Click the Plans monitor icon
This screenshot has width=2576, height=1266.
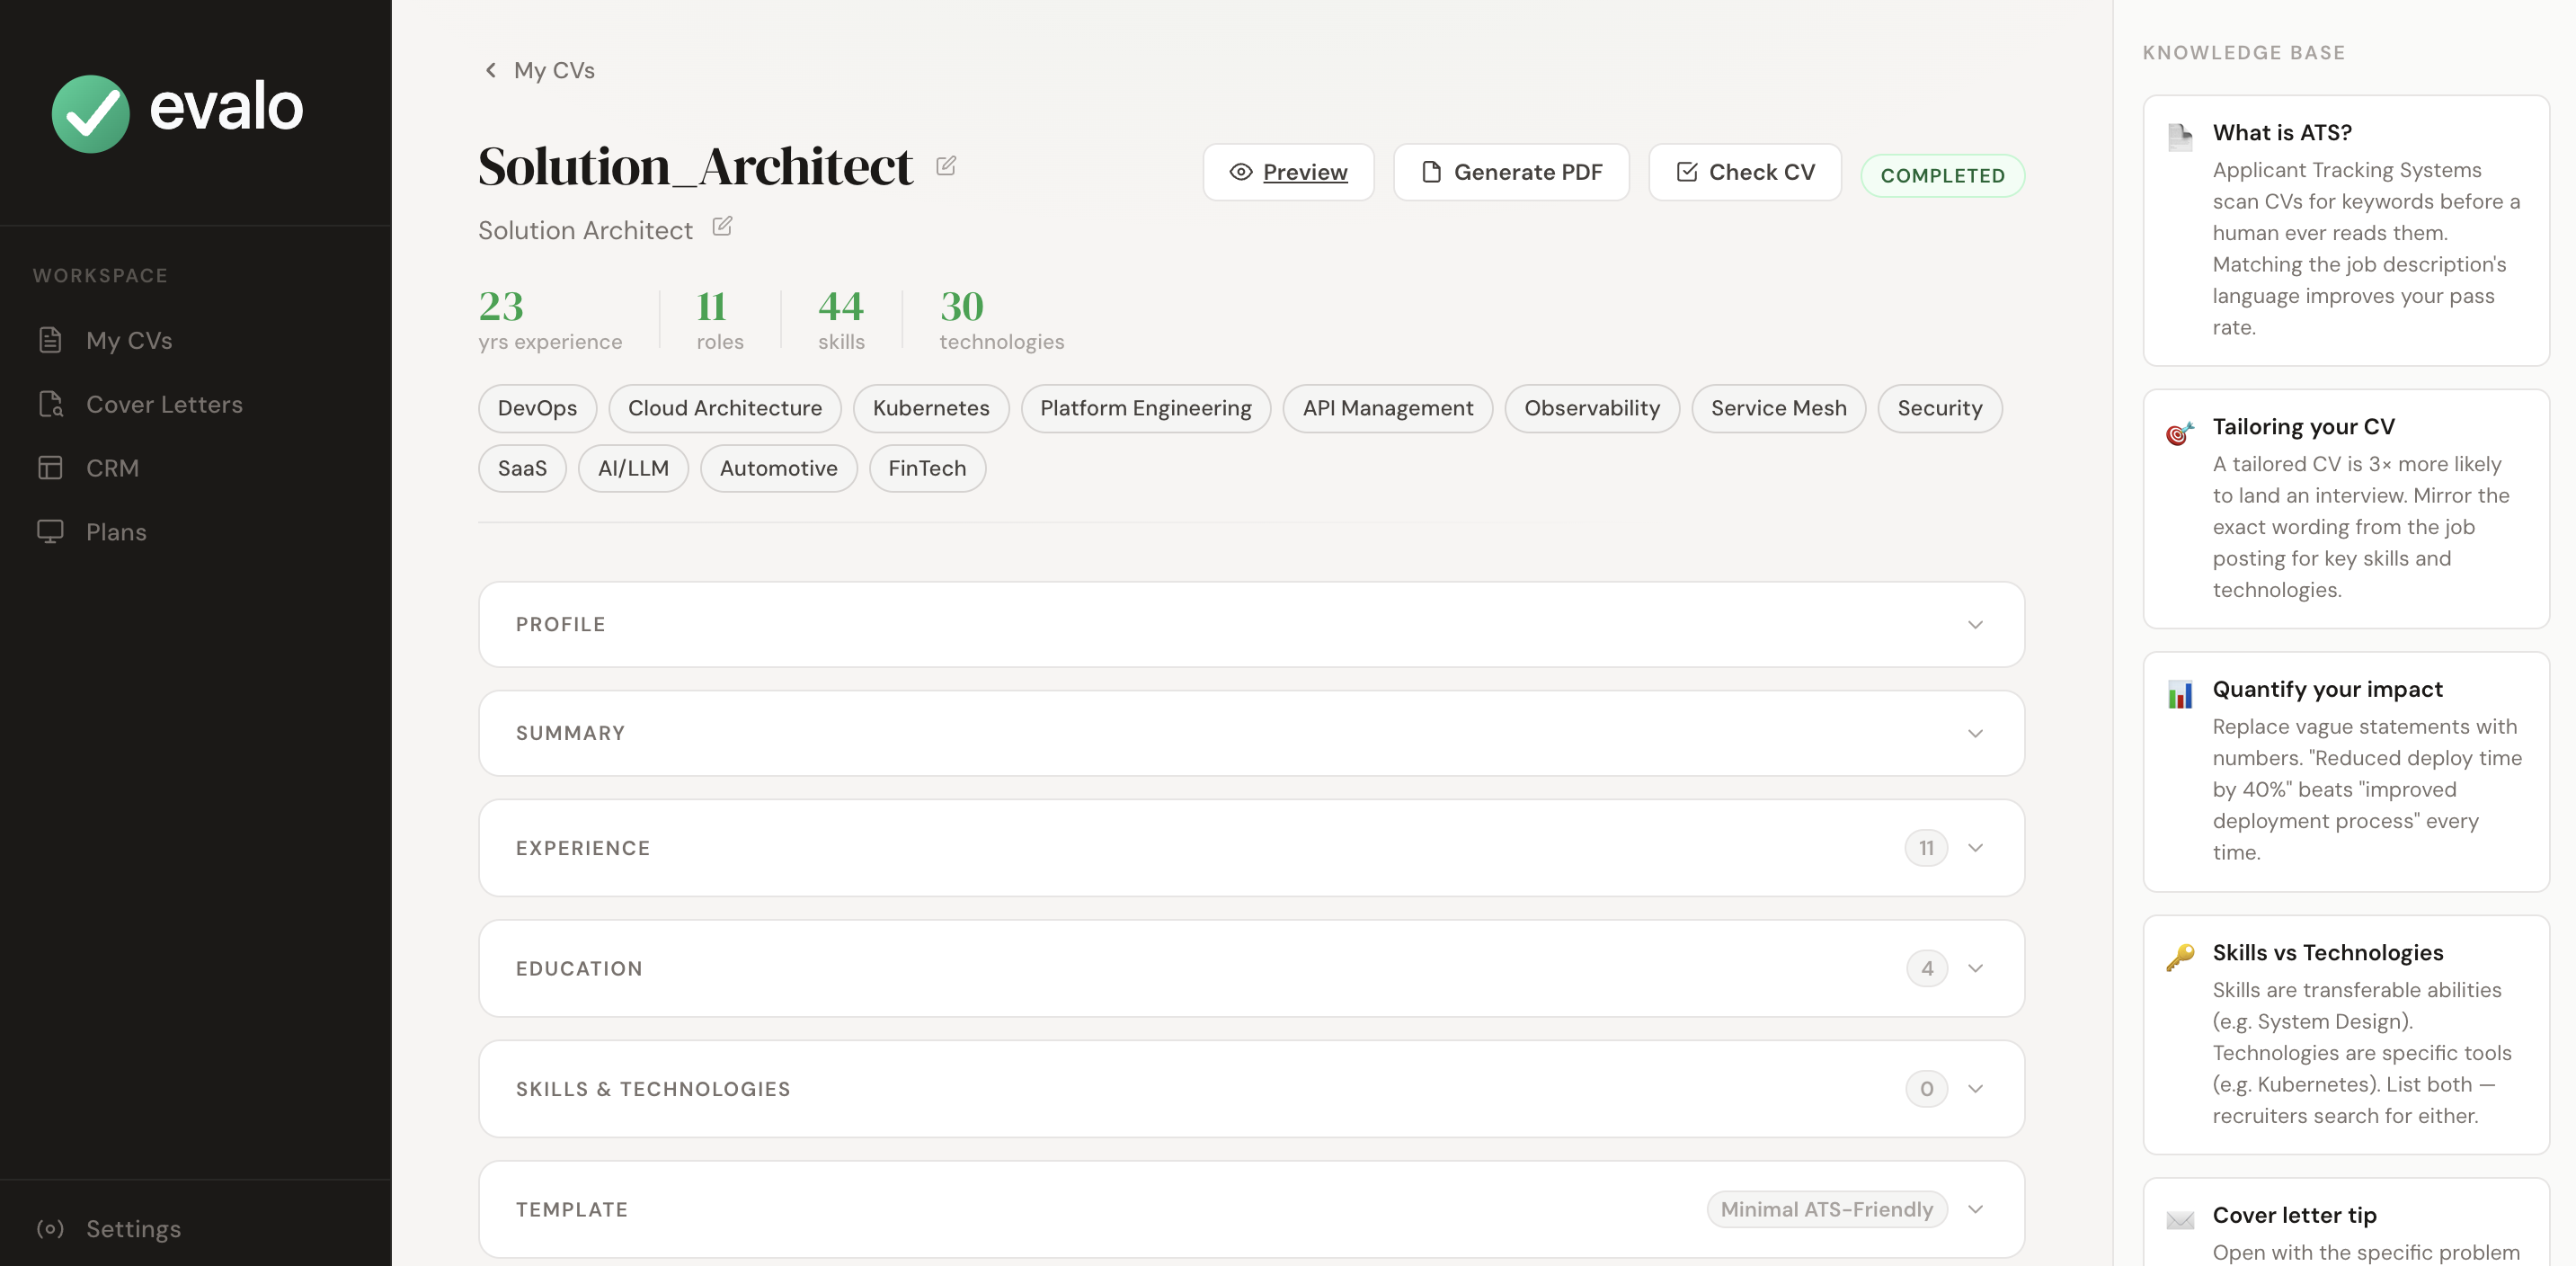[x=50, y=531]
